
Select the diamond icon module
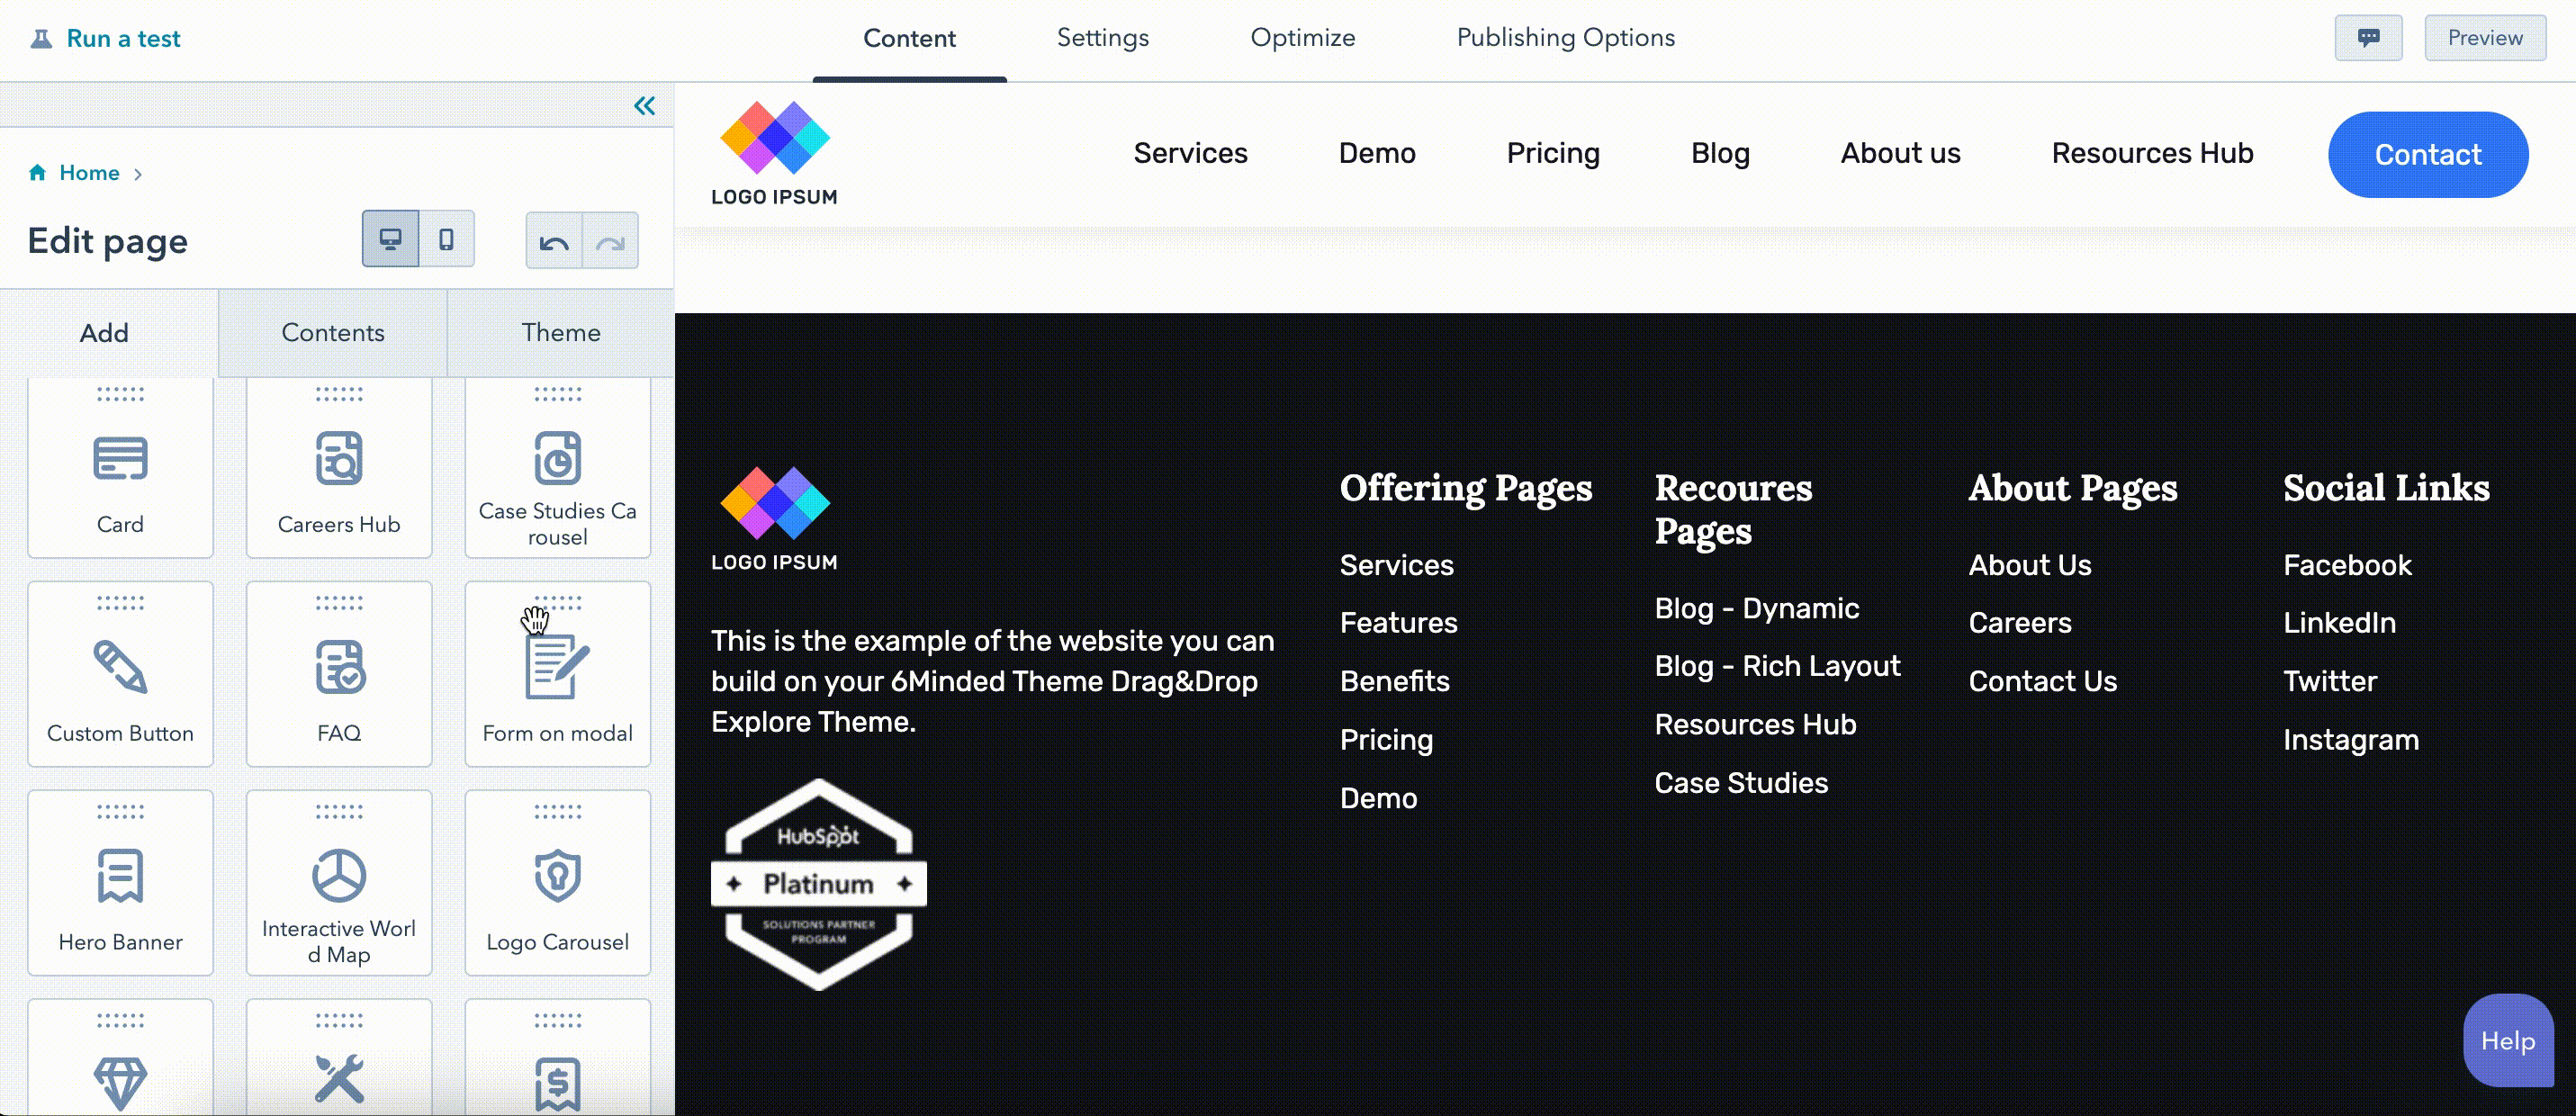point(120,1083)
